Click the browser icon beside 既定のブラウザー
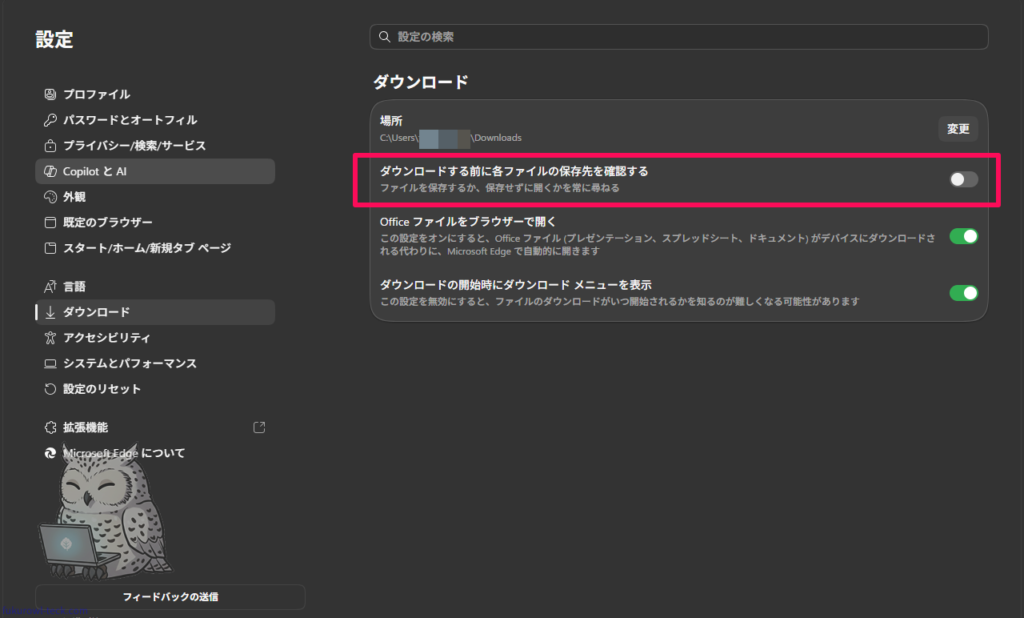This screenshot has width=1024, height=618. click(50, 222)
